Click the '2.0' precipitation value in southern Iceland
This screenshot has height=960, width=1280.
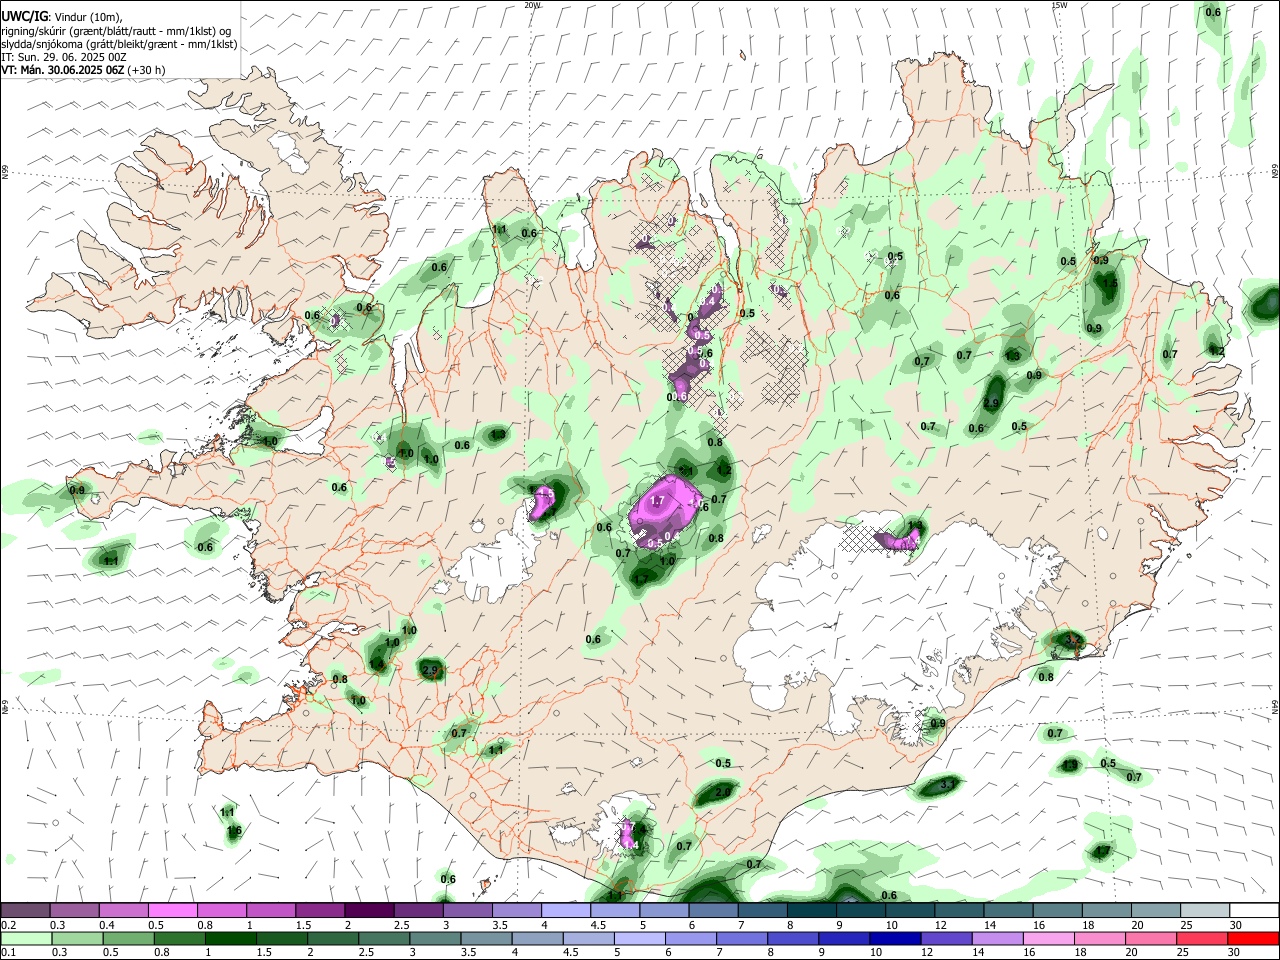pyautogui.click(x=722, y=792)
